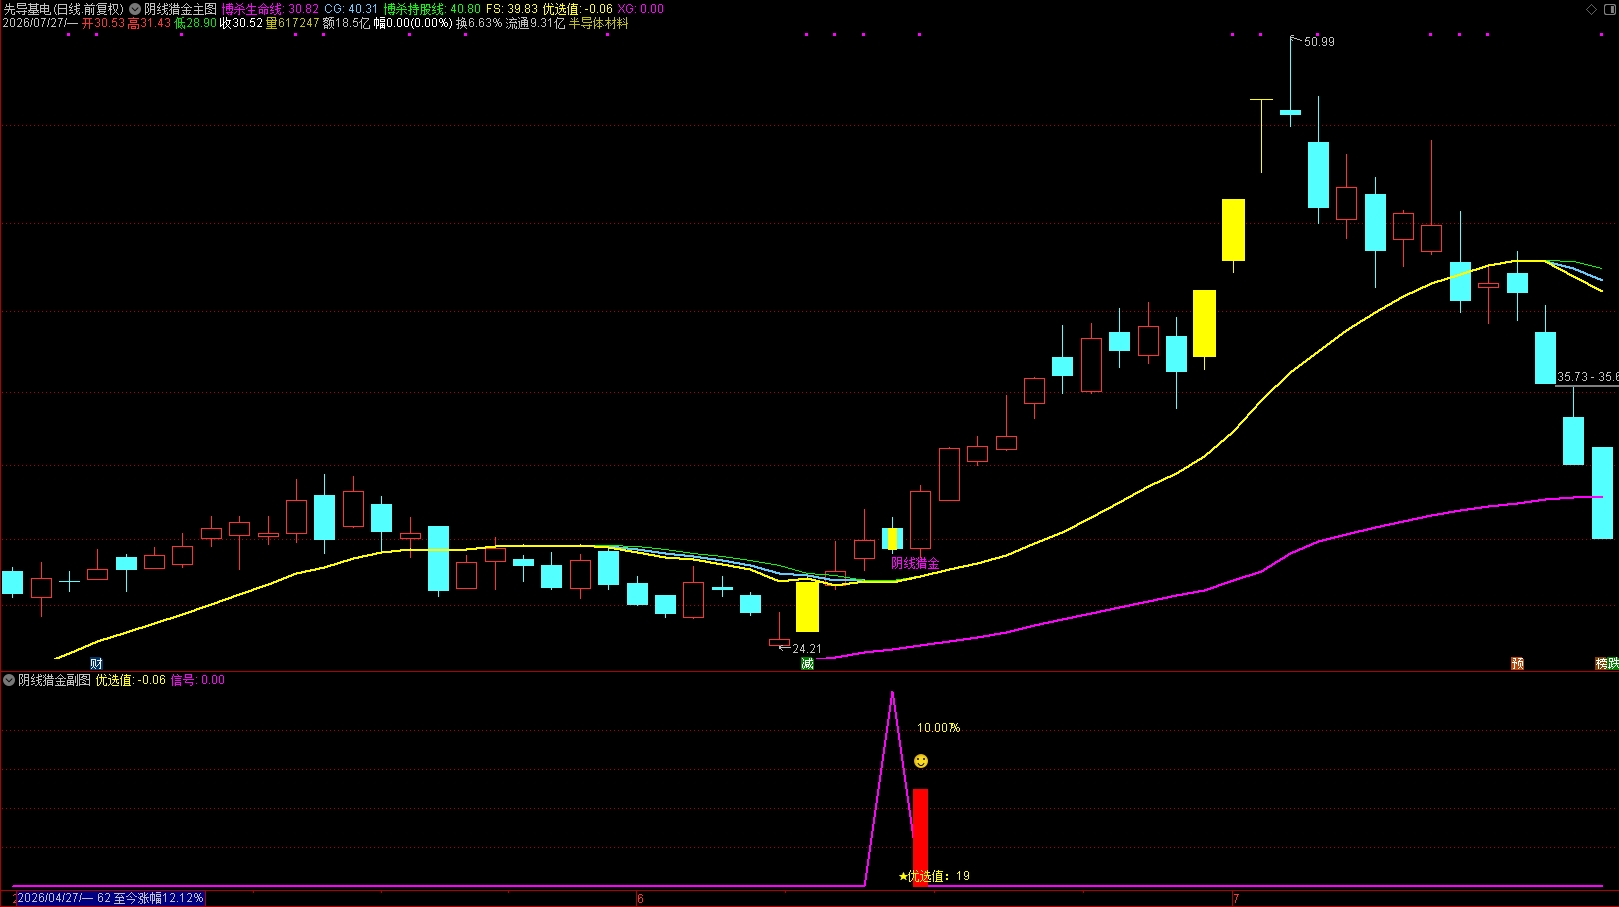Click the 财 info marker on chart bottom
Image resolution: width=1619 pixels, height=907 pixels.
click(96, 664)
